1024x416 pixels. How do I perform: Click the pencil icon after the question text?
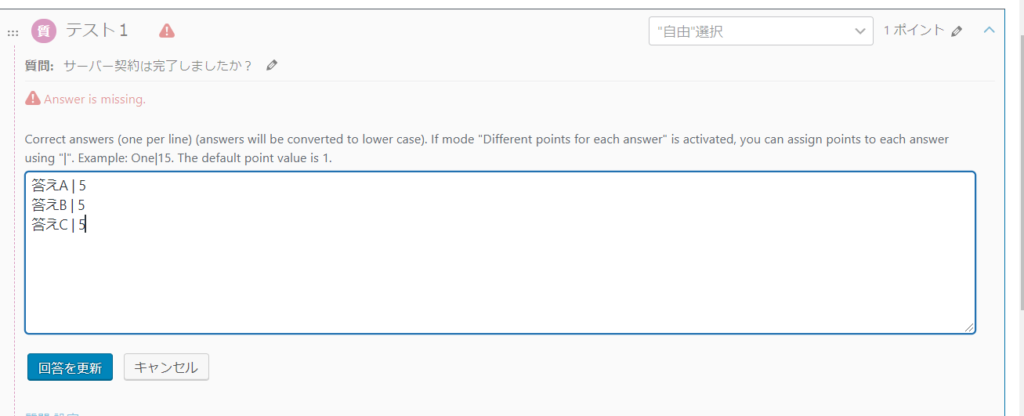pyautogui.click(x=272, y=66)
